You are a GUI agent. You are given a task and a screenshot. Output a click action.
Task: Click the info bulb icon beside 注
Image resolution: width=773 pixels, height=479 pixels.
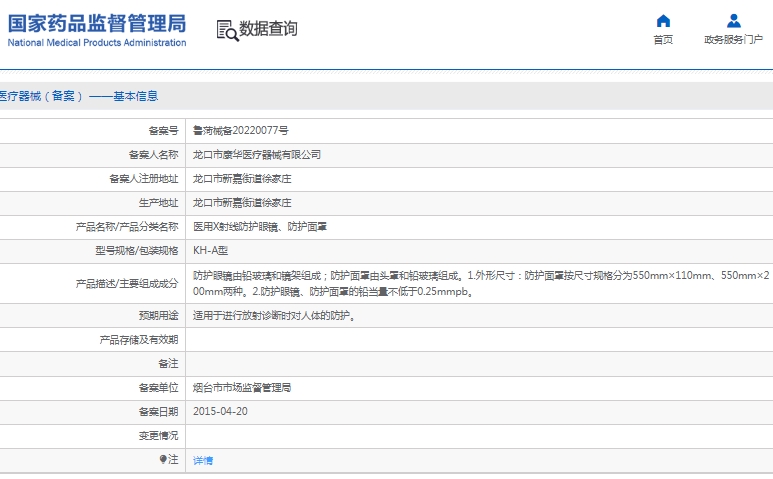tap(163, 459)
